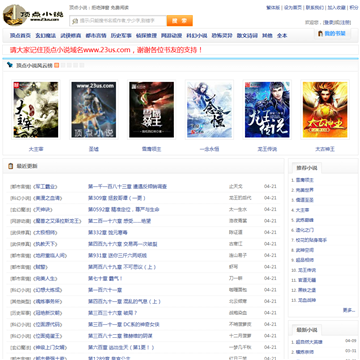Open the 雪鹰领主 book cover thumbnail
Image resolution: width=360 pixels, height=360 pixels.
151,110
